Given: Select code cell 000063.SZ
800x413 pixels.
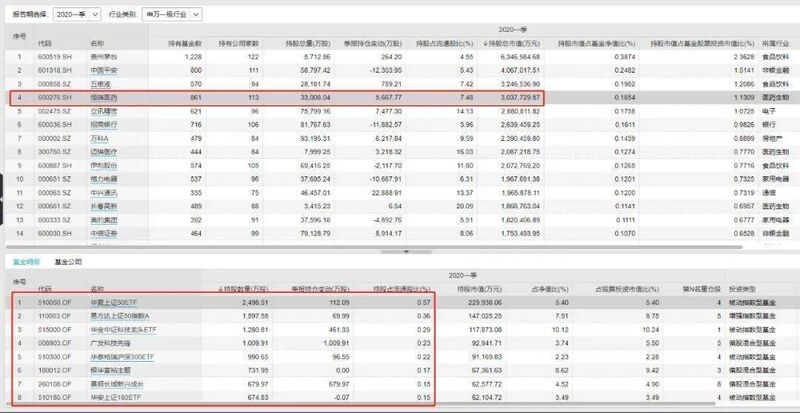Looking at the screenshot, I should (53, 193).
